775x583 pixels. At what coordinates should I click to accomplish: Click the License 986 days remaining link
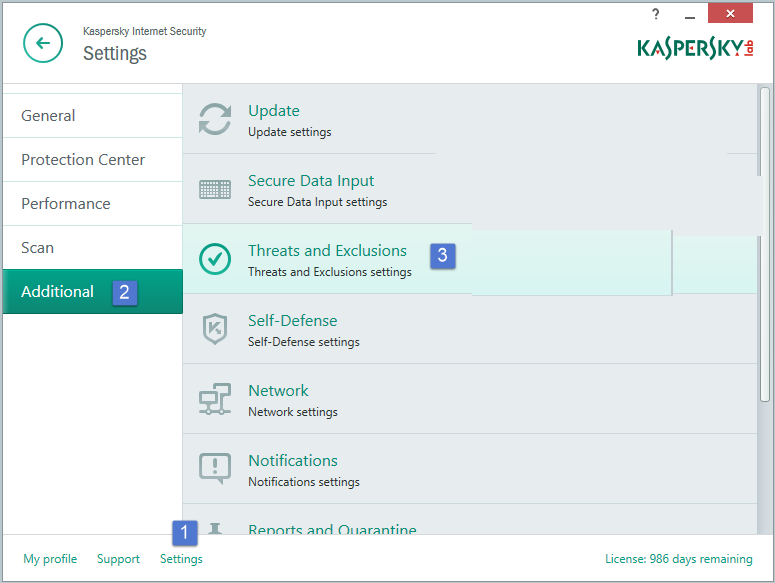coord(679,559)
